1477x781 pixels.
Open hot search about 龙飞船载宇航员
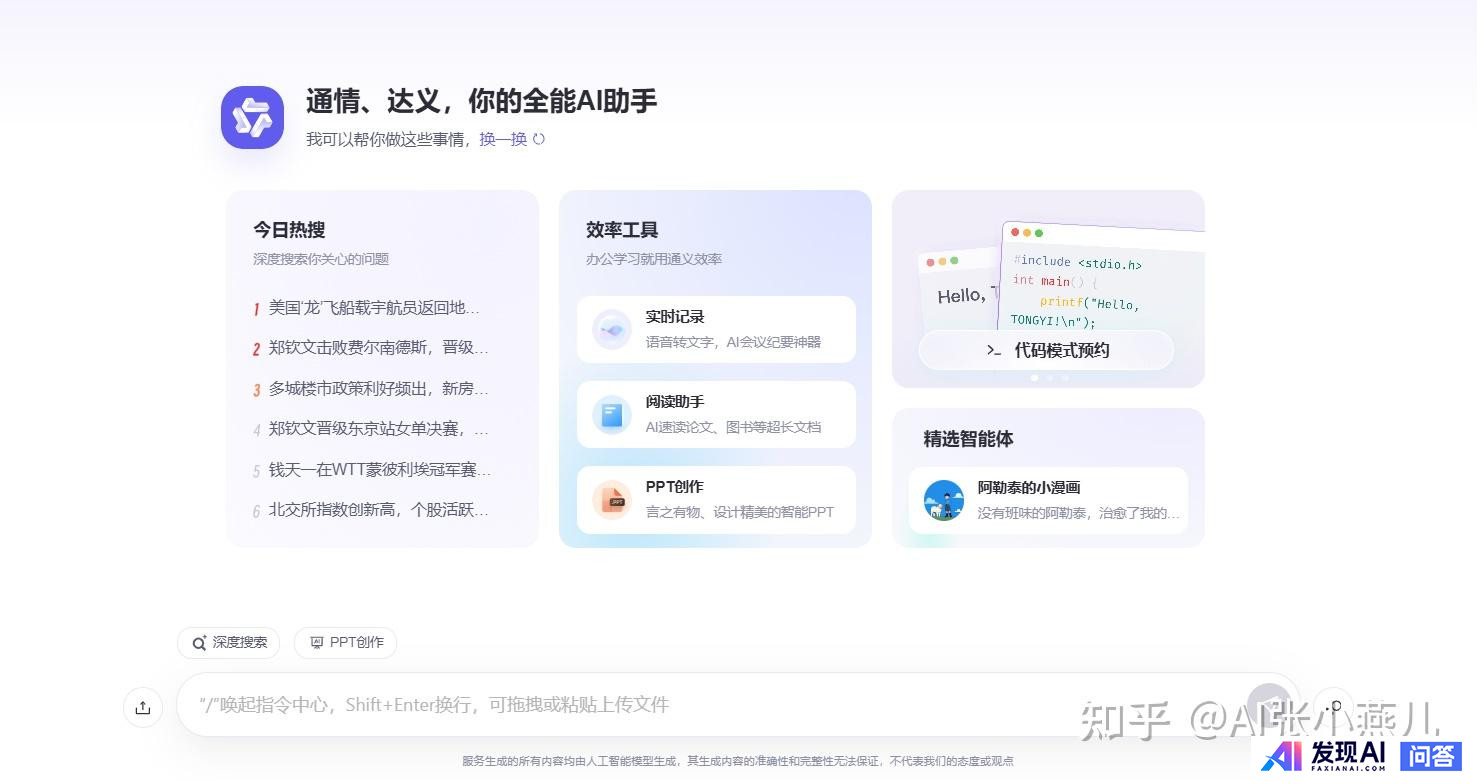click(374, 308)
